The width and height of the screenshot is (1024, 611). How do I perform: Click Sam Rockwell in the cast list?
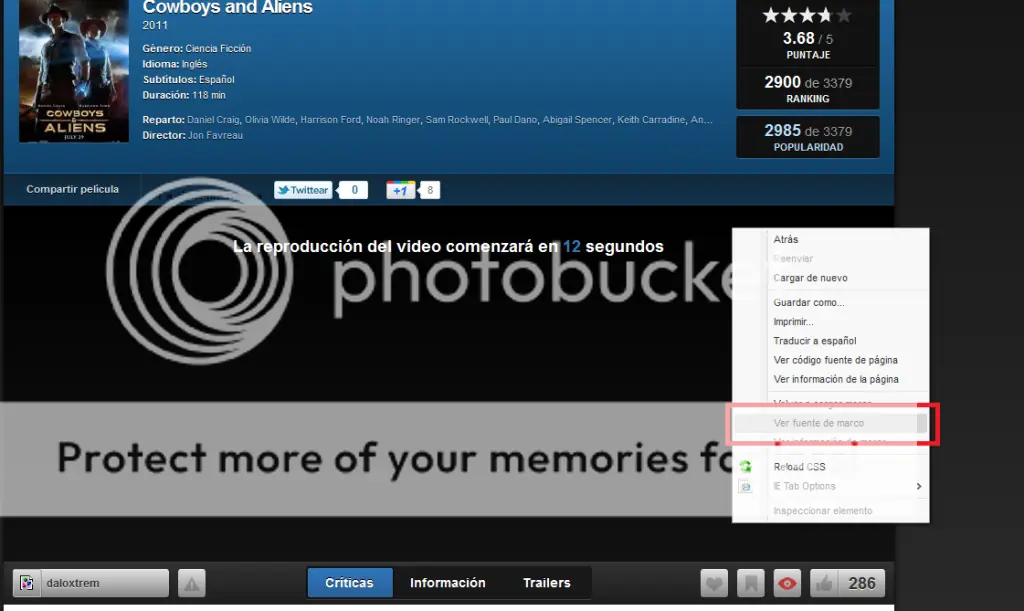[x=456, y=119]
